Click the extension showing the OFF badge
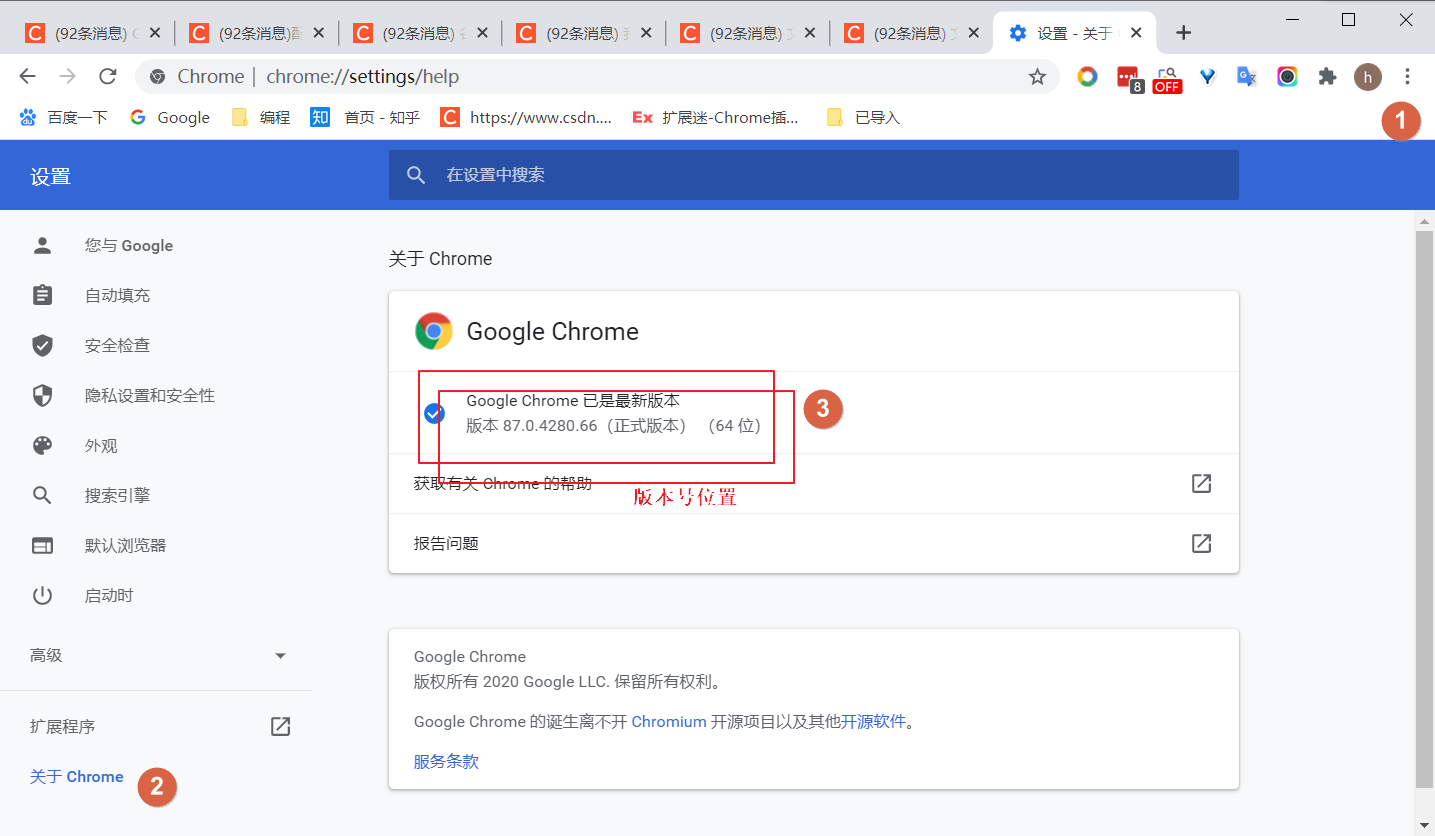The height and width of the screenshot is (836, 1435). 1167,79
